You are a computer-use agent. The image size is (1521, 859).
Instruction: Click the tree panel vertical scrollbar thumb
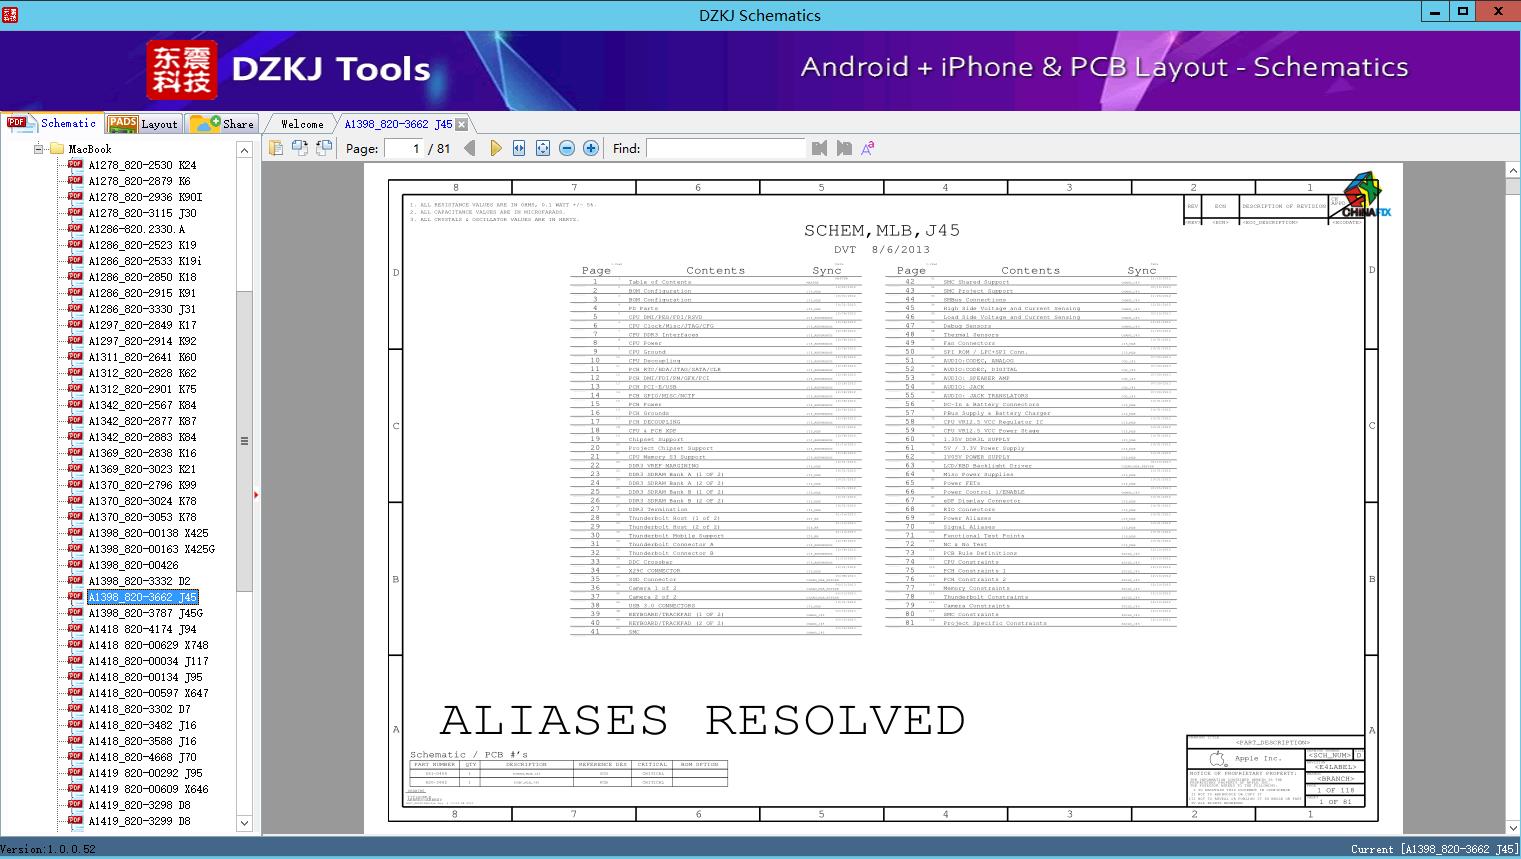coord(244,441)
